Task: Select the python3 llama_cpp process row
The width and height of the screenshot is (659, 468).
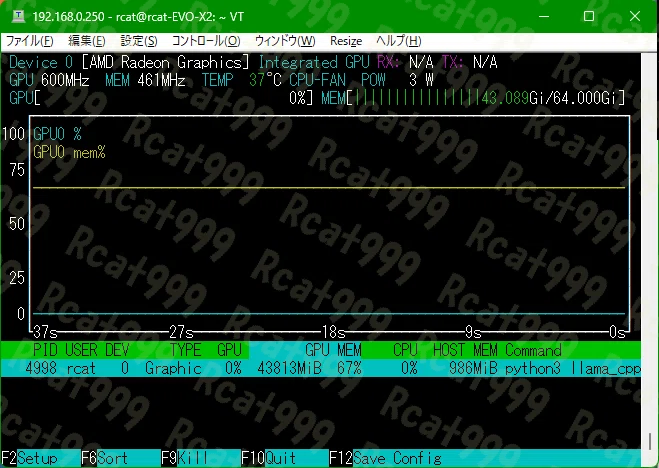Action: coord(321,368)
